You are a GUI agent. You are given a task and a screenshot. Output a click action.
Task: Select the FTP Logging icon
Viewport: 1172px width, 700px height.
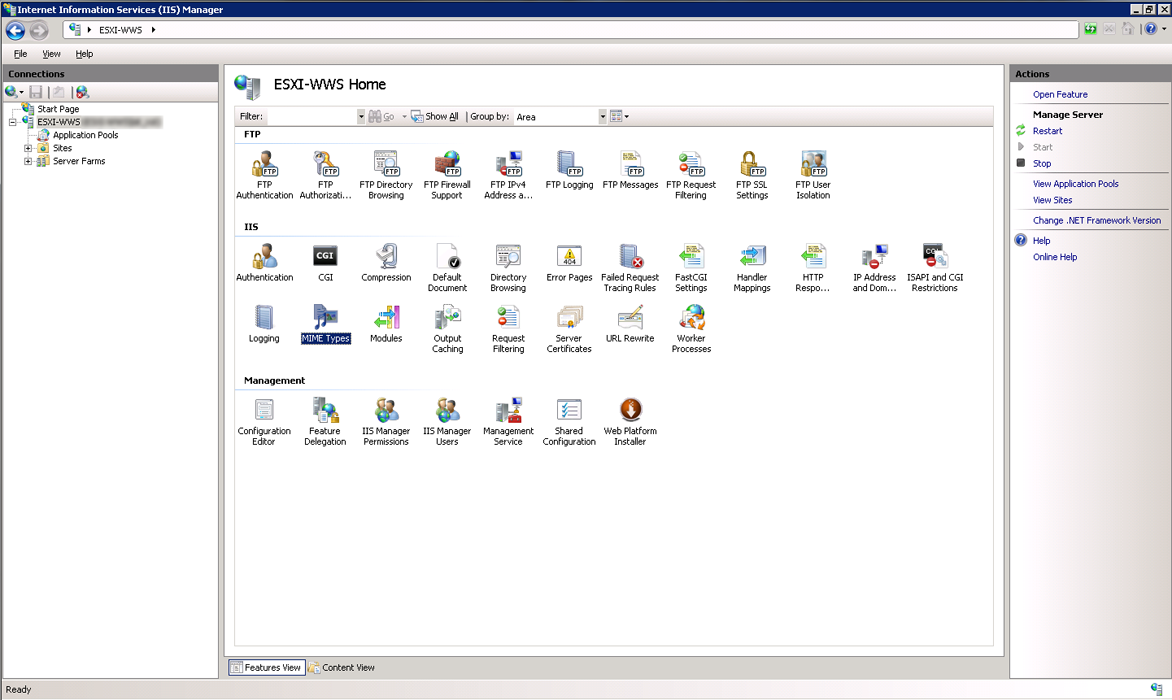pos(569,170)
